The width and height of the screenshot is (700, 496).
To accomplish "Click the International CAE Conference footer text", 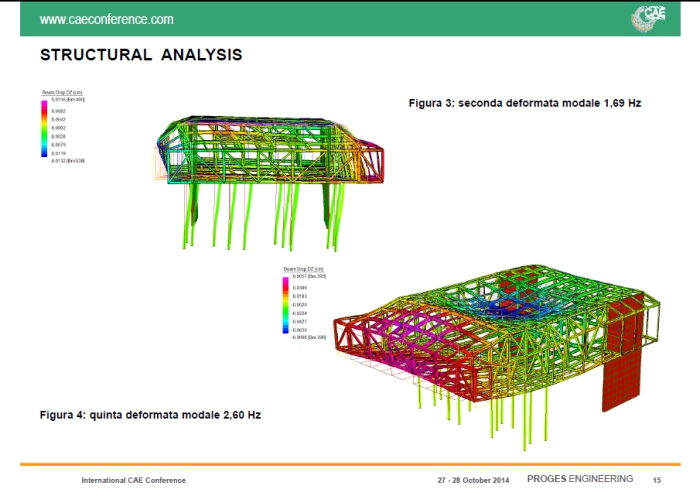I will [133, 480].
